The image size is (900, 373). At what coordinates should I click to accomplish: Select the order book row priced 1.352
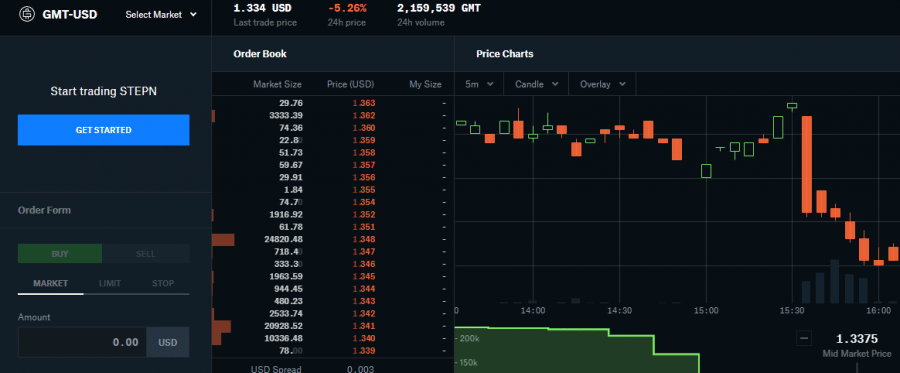(333, 215)
